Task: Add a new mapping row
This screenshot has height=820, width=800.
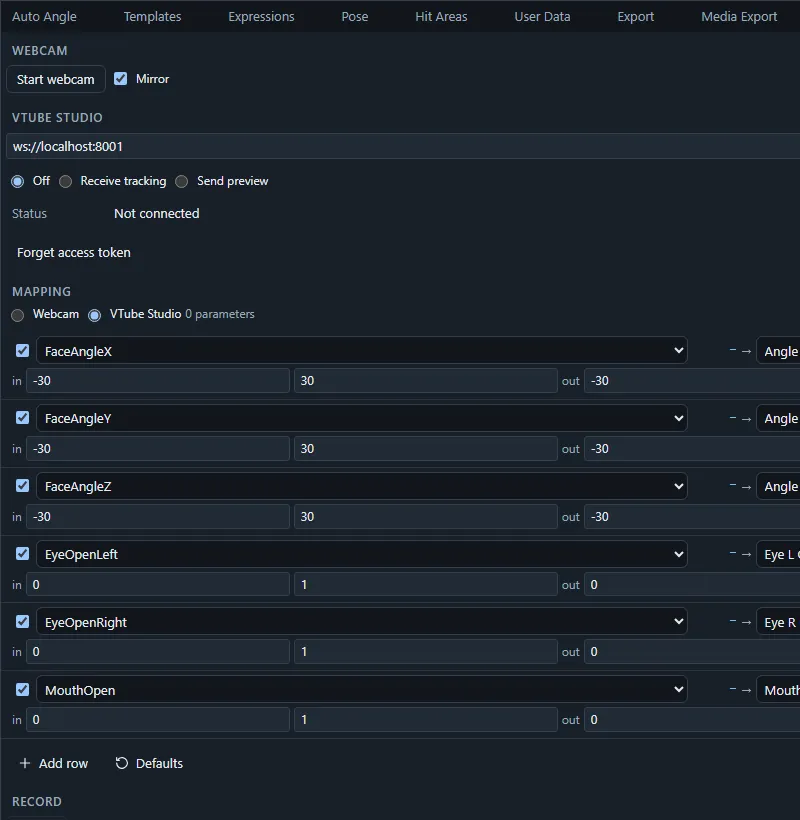Action: point(53,763)
